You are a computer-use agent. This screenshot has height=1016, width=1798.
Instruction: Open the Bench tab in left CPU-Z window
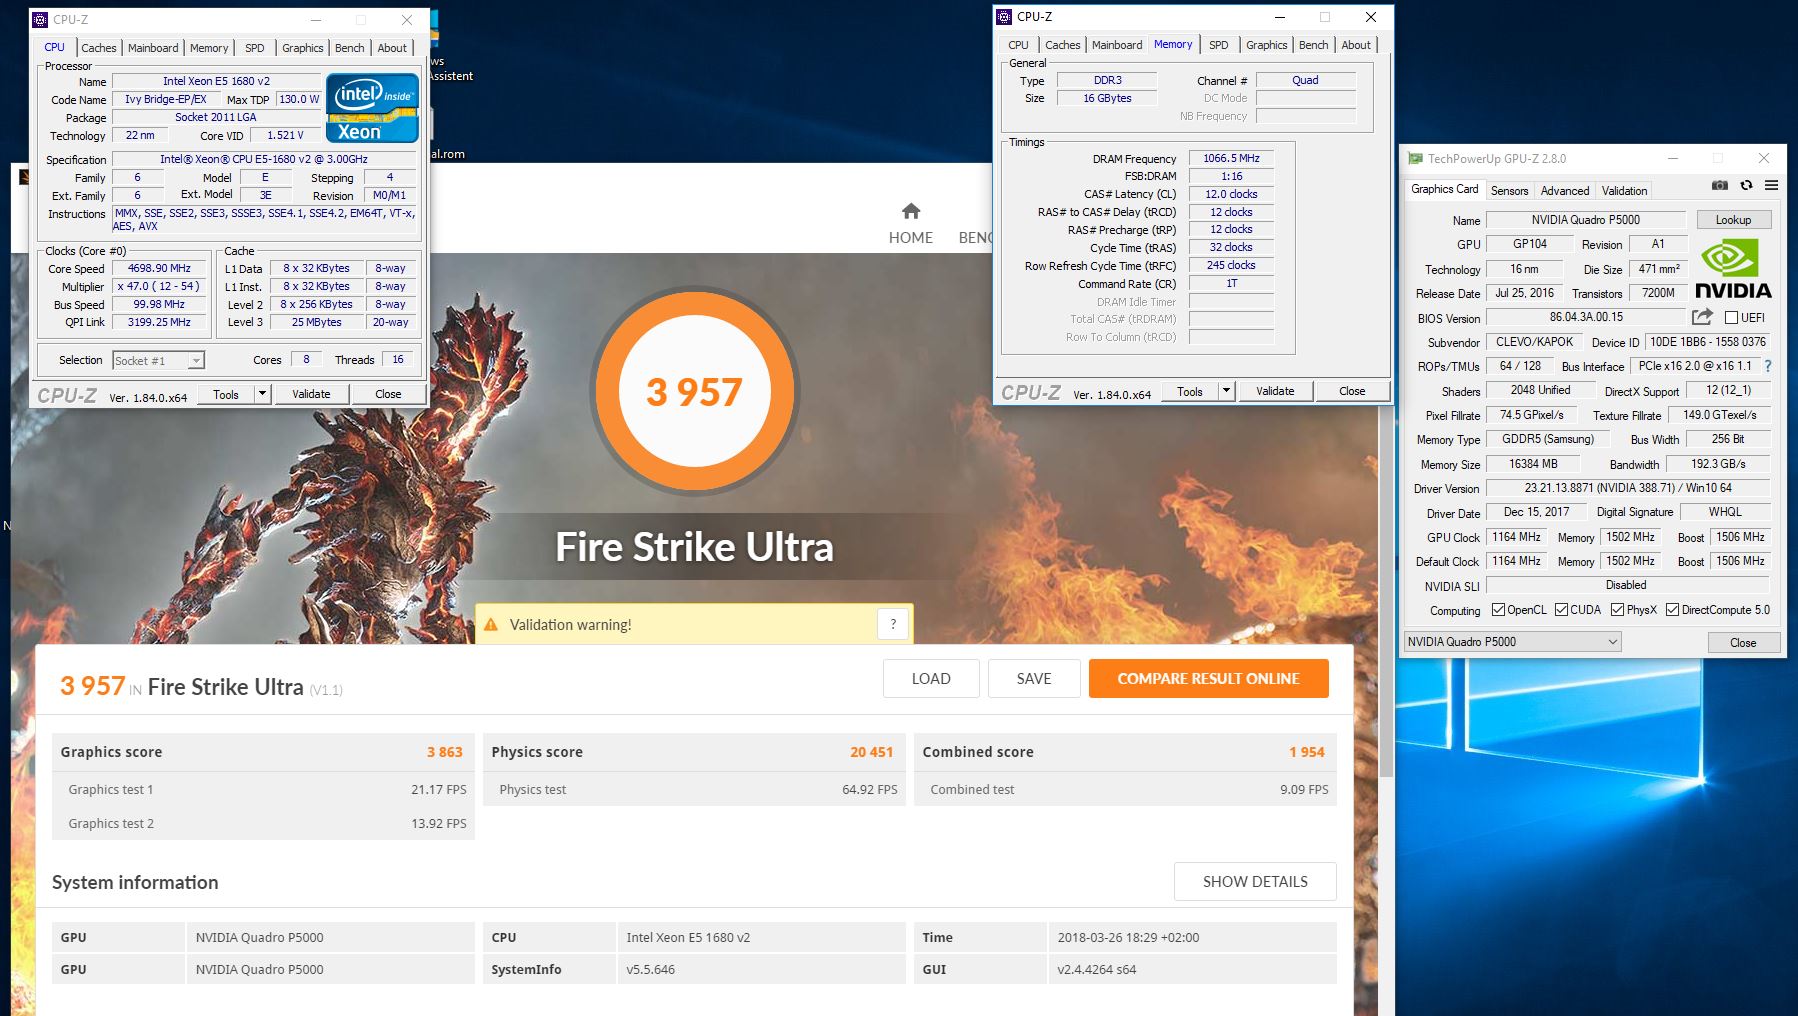pyautogui.click(x=350, y=48)
